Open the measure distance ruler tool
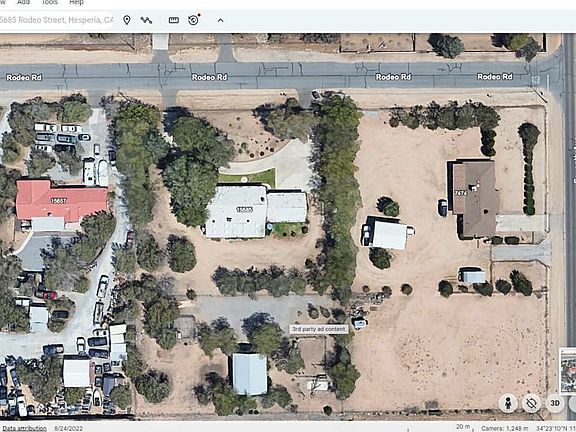The image size is (576, 432). coord(174,20)
